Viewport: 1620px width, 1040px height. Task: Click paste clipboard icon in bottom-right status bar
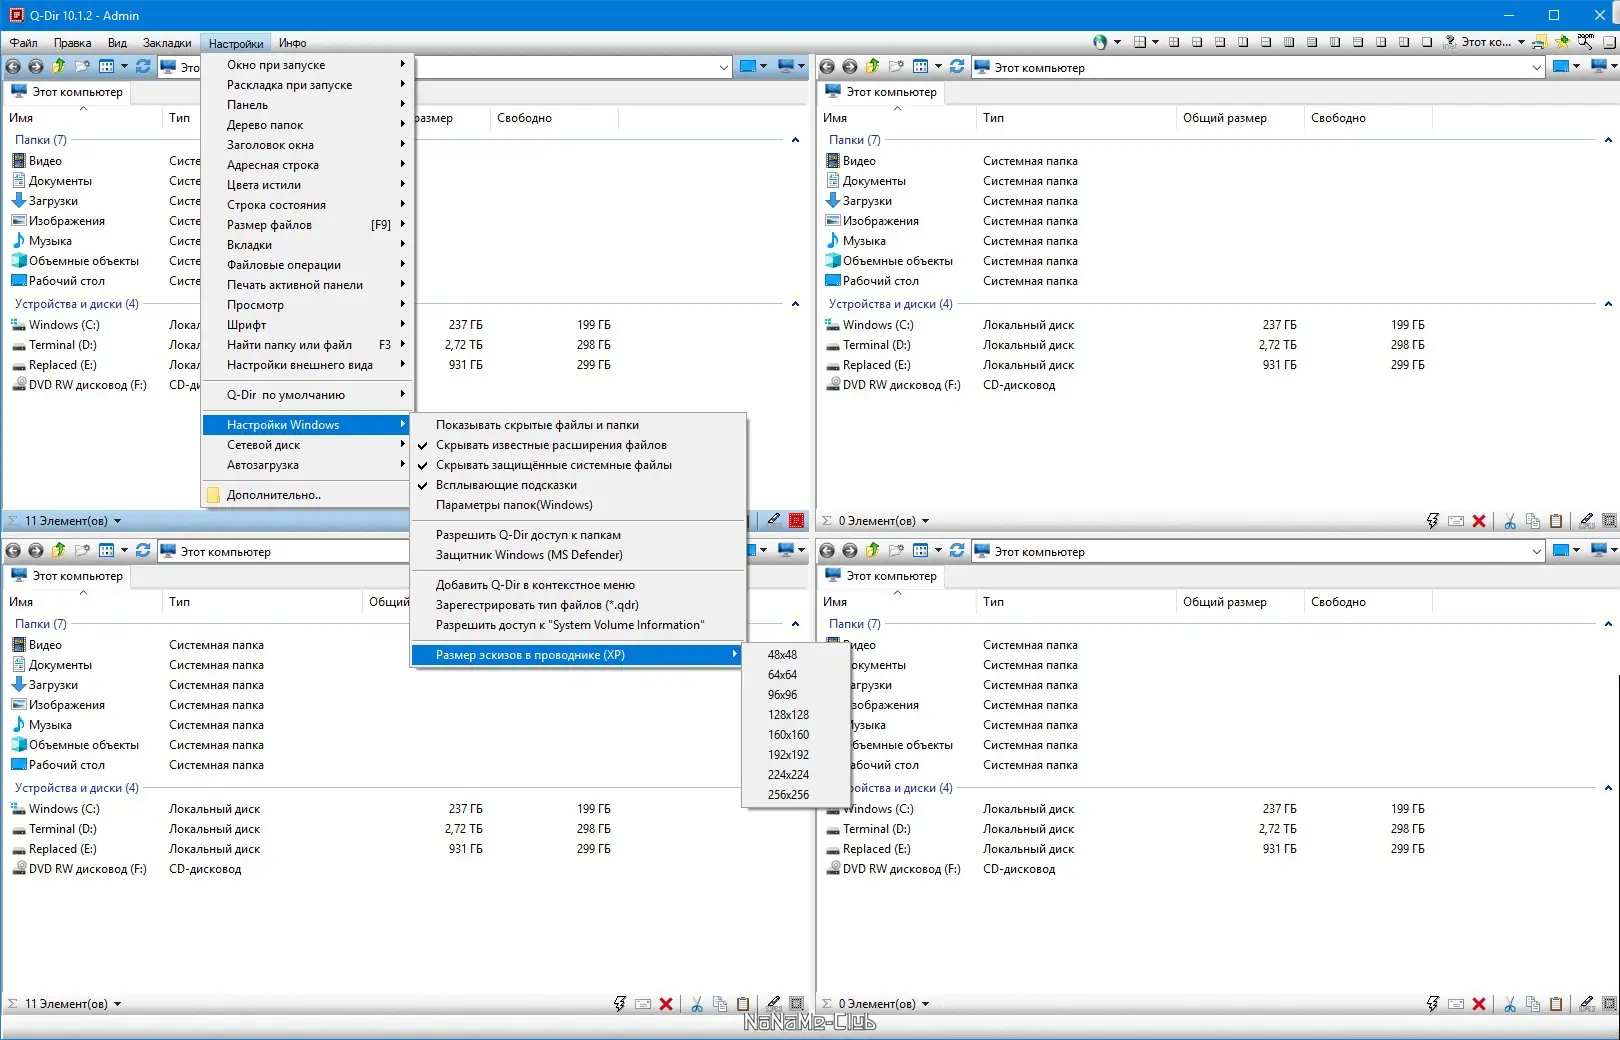click(1556, 1004)
